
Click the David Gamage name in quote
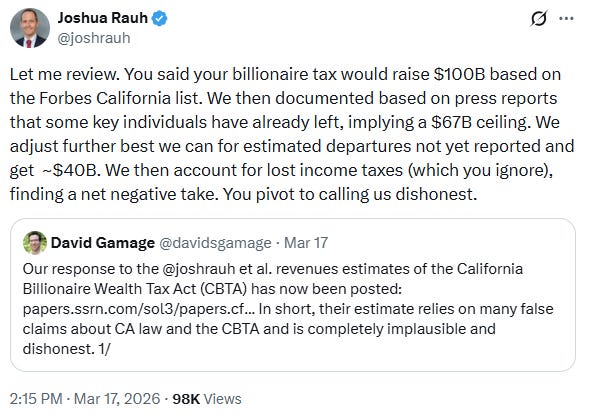pyautogui.click(x=103, y=243)
